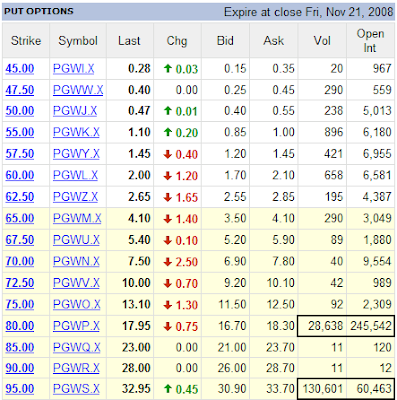Open the PGWZ.X put option
The image size is (397, 400).
(75, 197)
